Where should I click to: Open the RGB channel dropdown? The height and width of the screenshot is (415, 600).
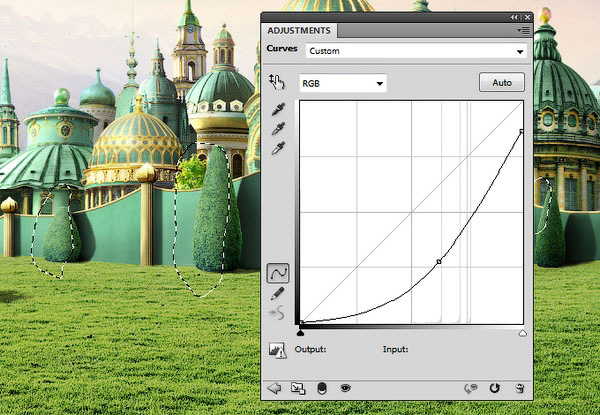[x=343, y=83]
